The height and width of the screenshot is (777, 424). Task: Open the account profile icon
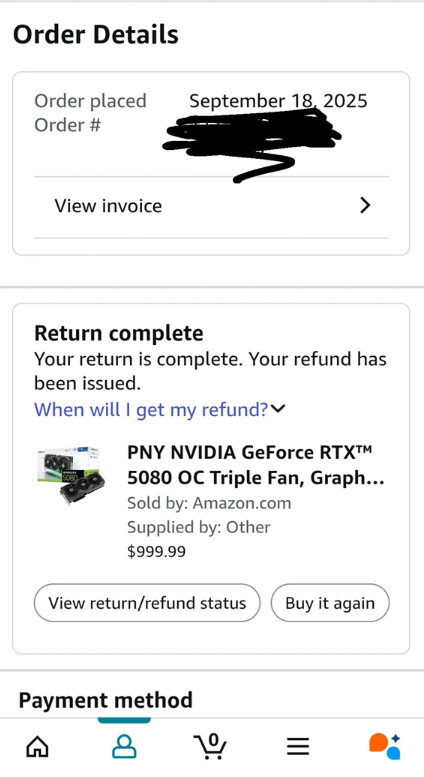point(124,747)
